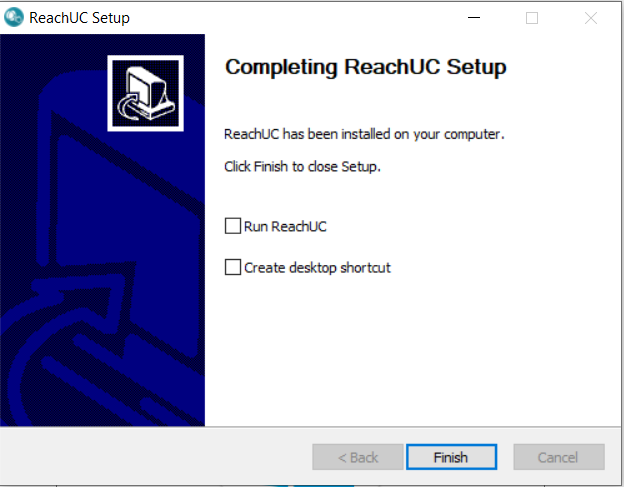The image size is (624, 487).
Task: Click the grayed-out Cancel button
Action: click(559, 457)
